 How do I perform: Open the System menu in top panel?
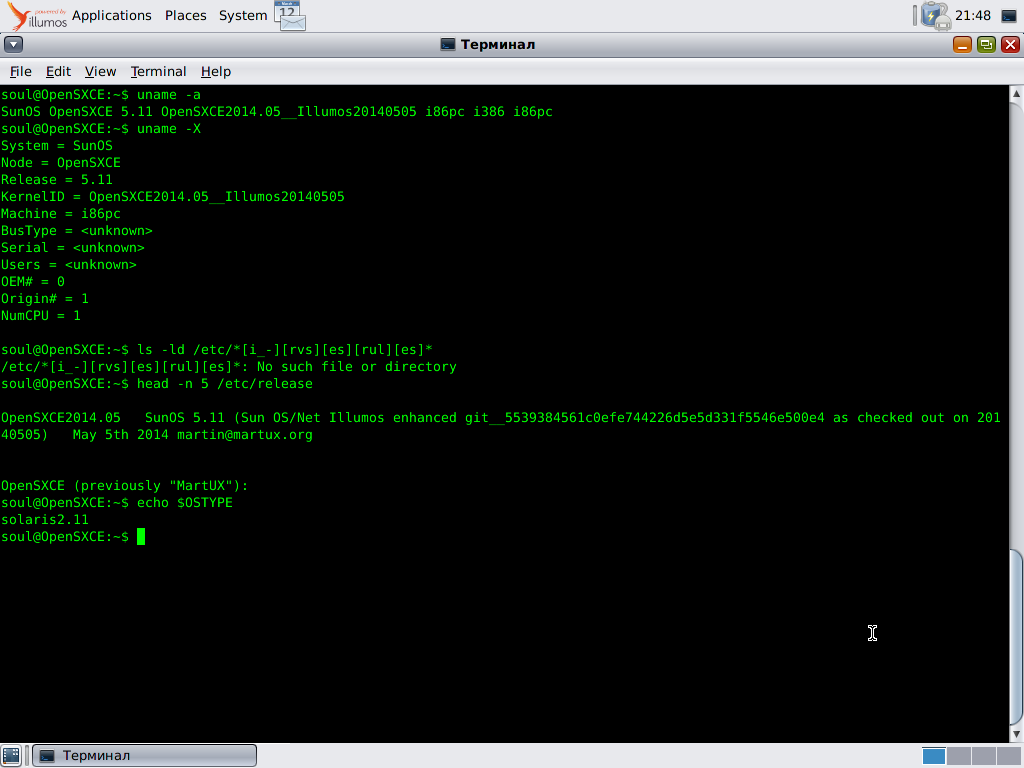coord(243,16)
